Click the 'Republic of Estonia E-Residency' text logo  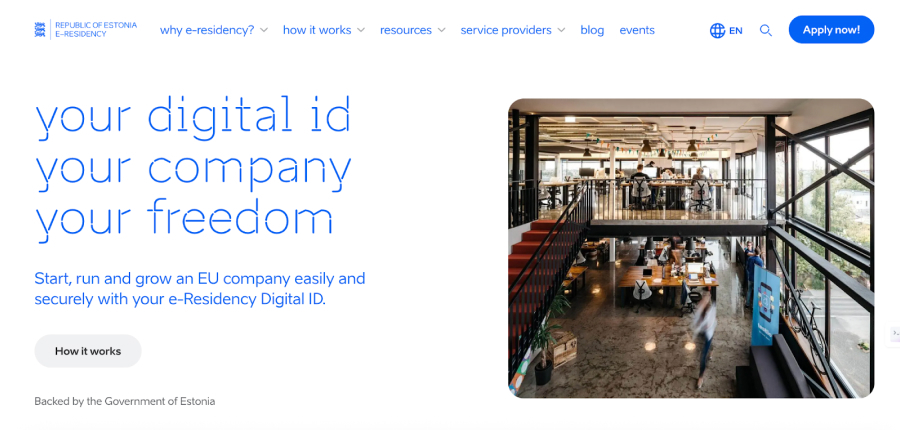pos(96,30)
